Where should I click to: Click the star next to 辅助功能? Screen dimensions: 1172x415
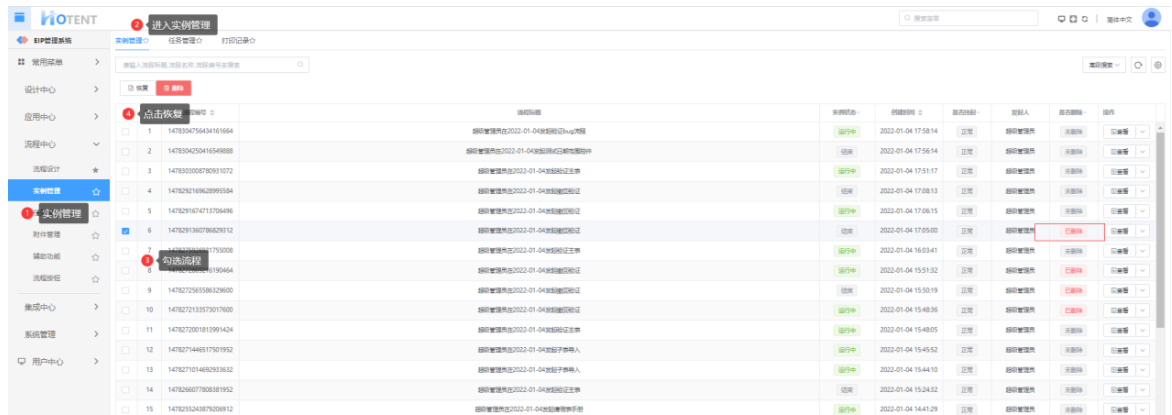(x=96, y=256)
